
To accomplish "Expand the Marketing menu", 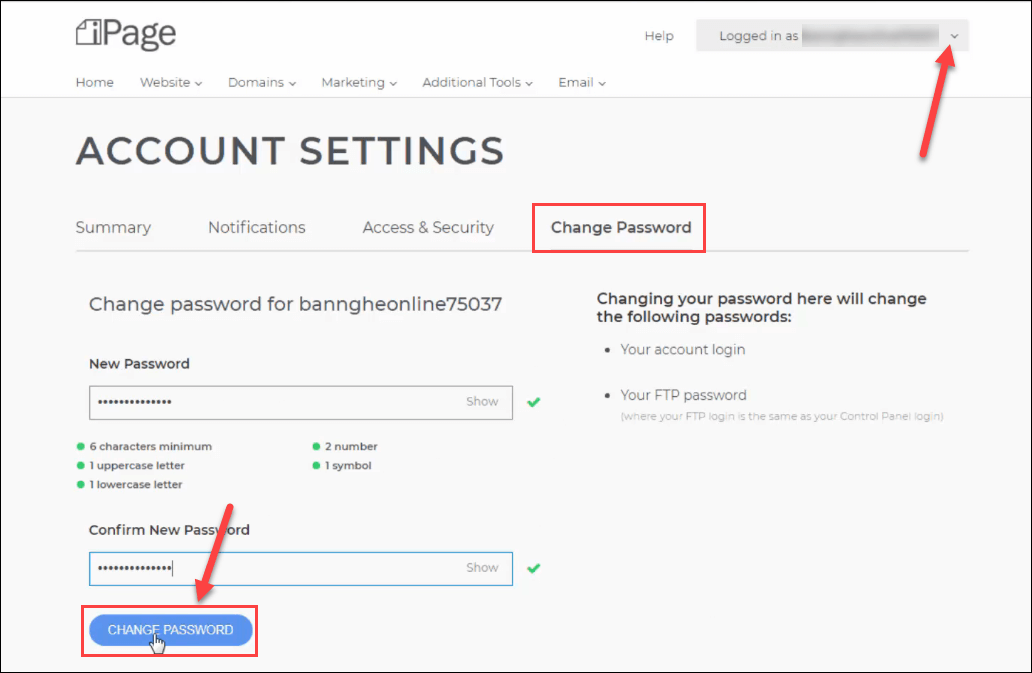I will tap(359, 82).
